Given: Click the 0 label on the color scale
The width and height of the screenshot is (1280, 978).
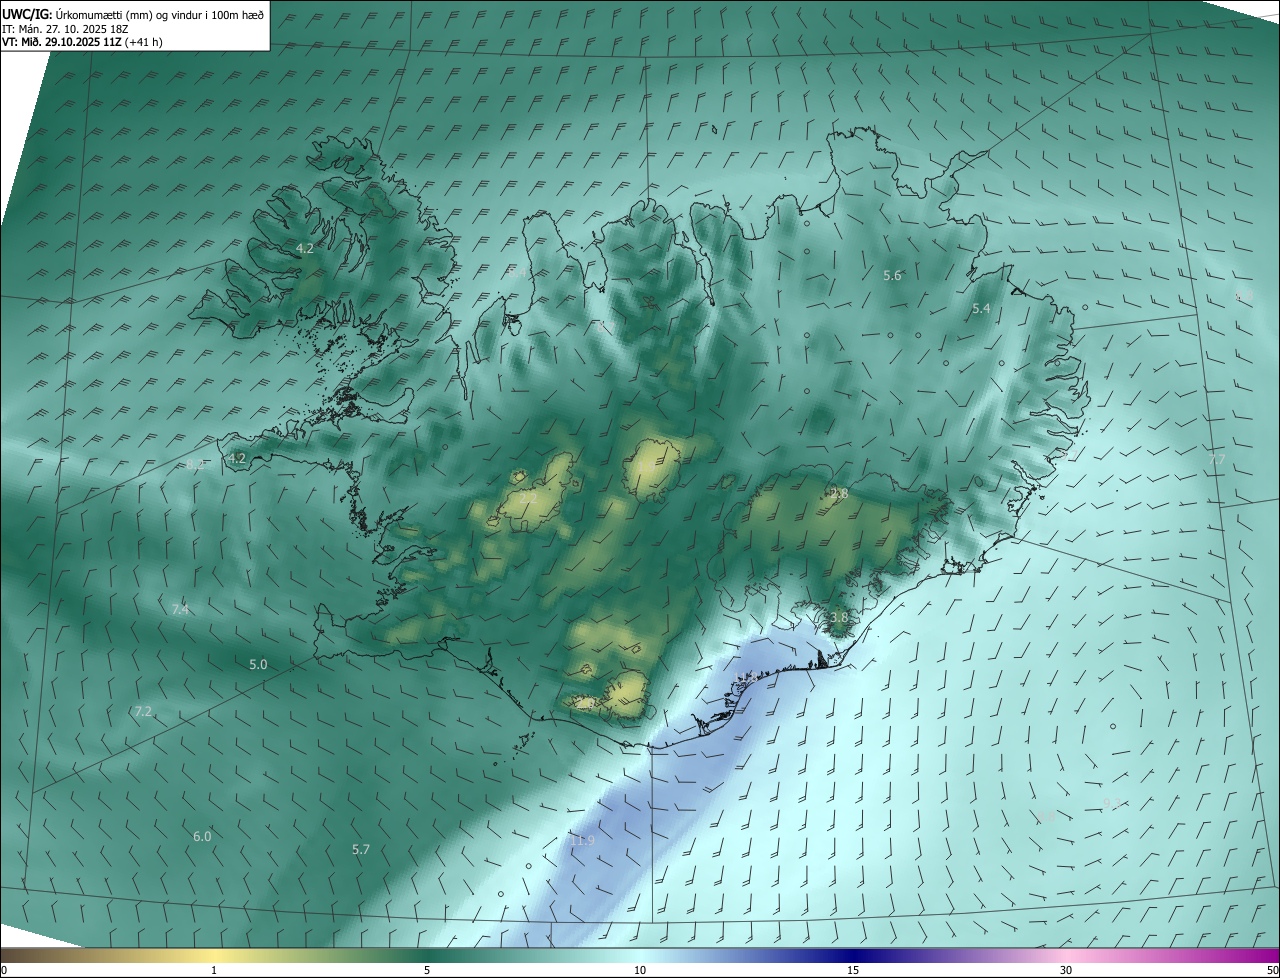Looking at the screenshot, I should coord(4,970).
